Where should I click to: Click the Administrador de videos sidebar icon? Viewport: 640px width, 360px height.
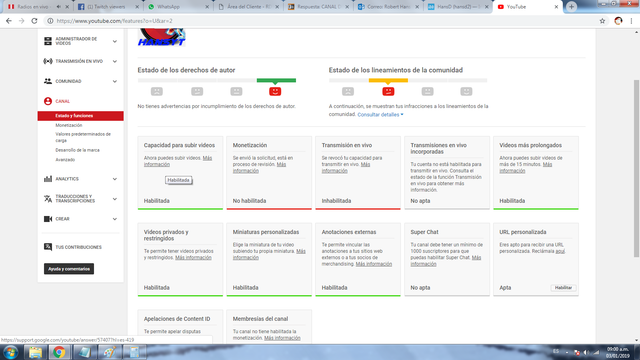(48, 41)
